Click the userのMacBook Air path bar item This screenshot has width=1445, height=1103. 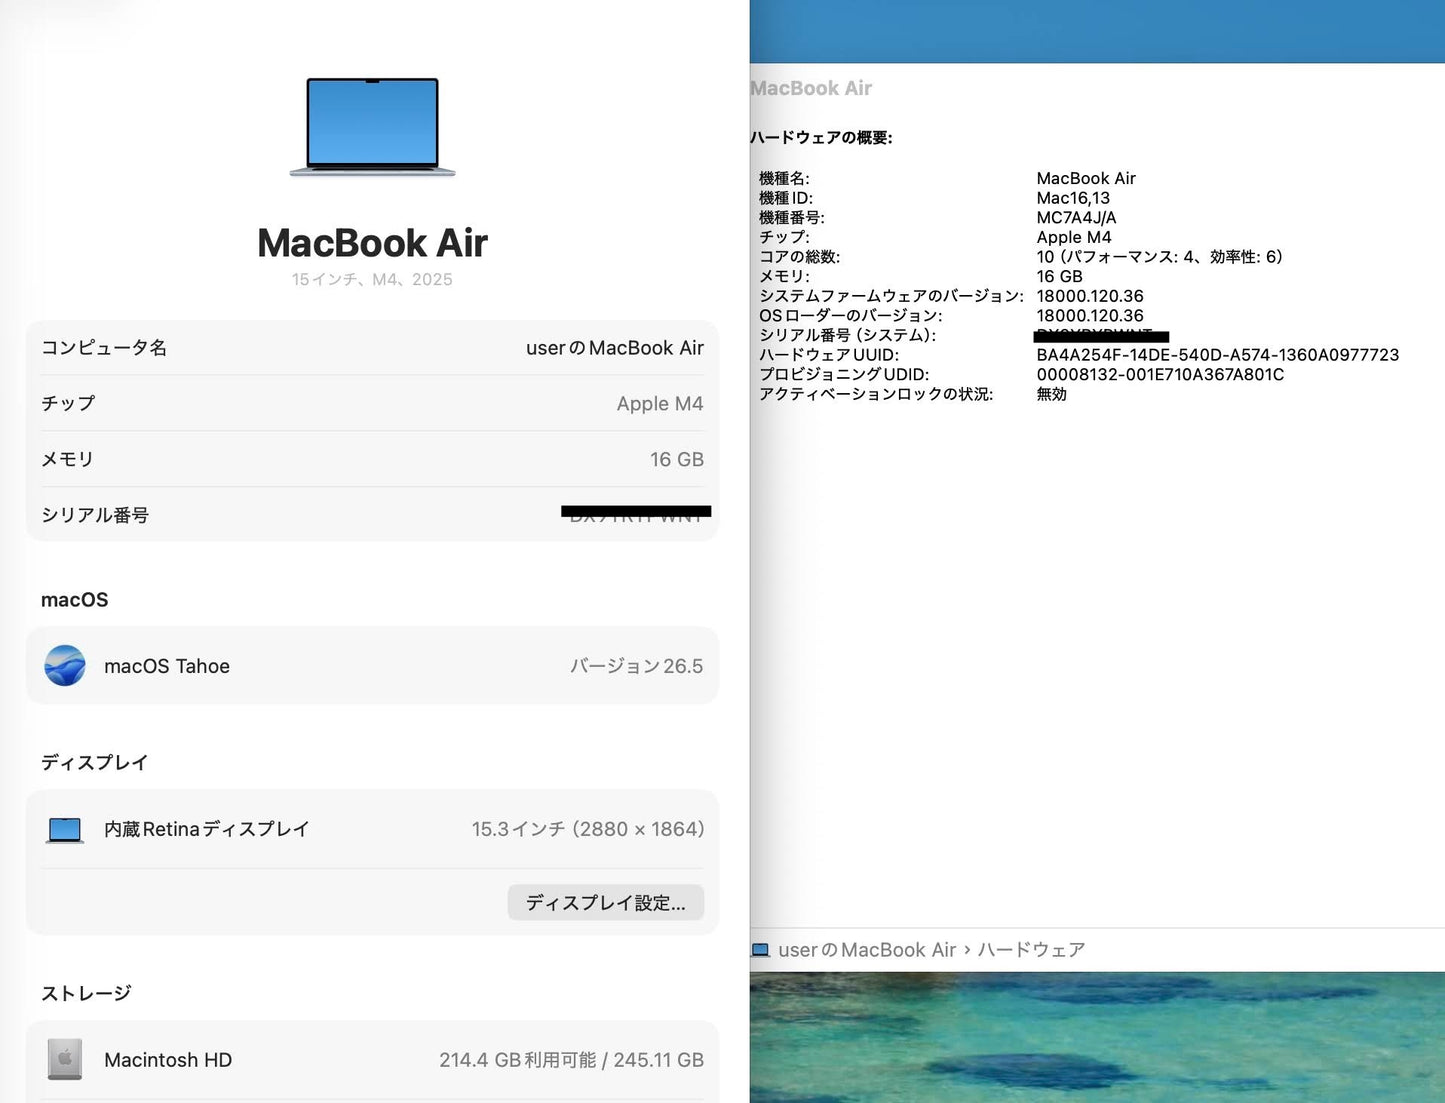[x=867, y=950]
